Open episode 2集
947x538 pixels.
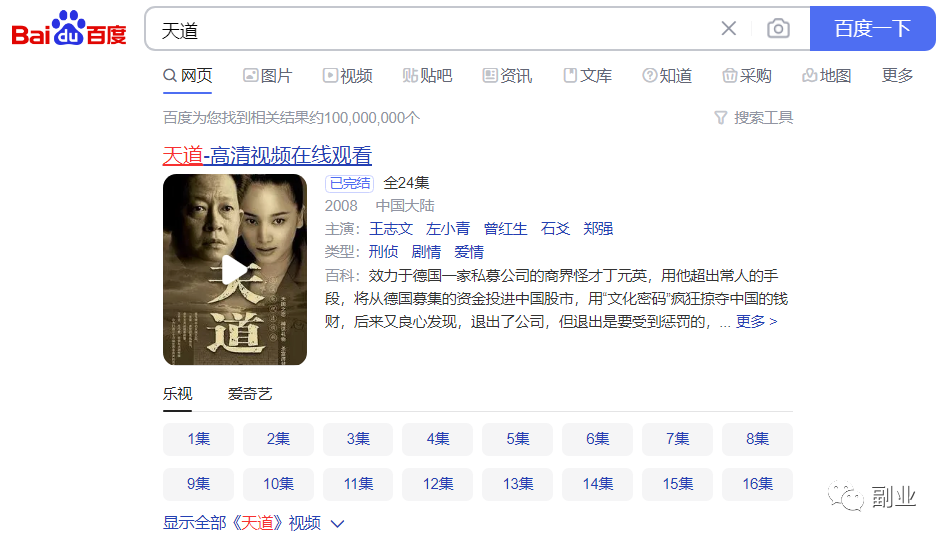(x=278, y=439)
